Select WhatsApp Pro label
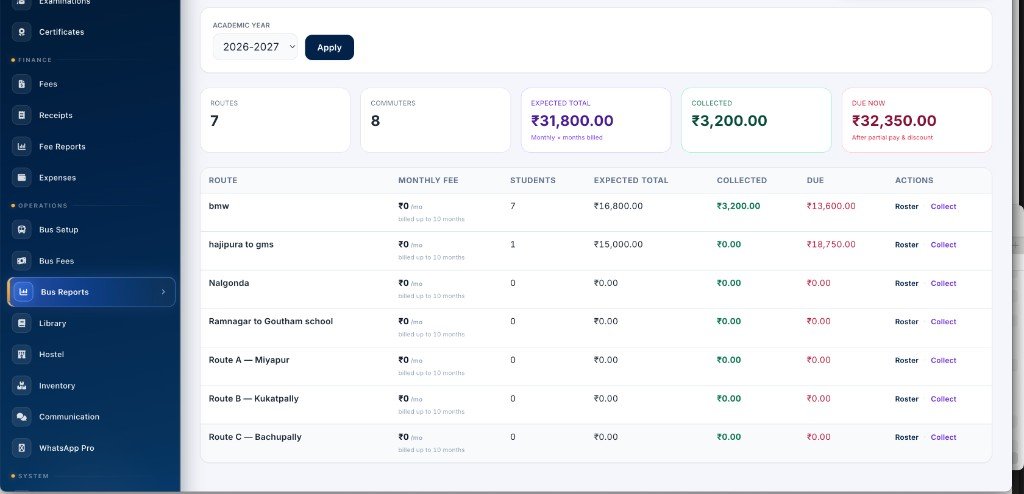Viewport: 1024px width, 494px height. click(67, 448)
